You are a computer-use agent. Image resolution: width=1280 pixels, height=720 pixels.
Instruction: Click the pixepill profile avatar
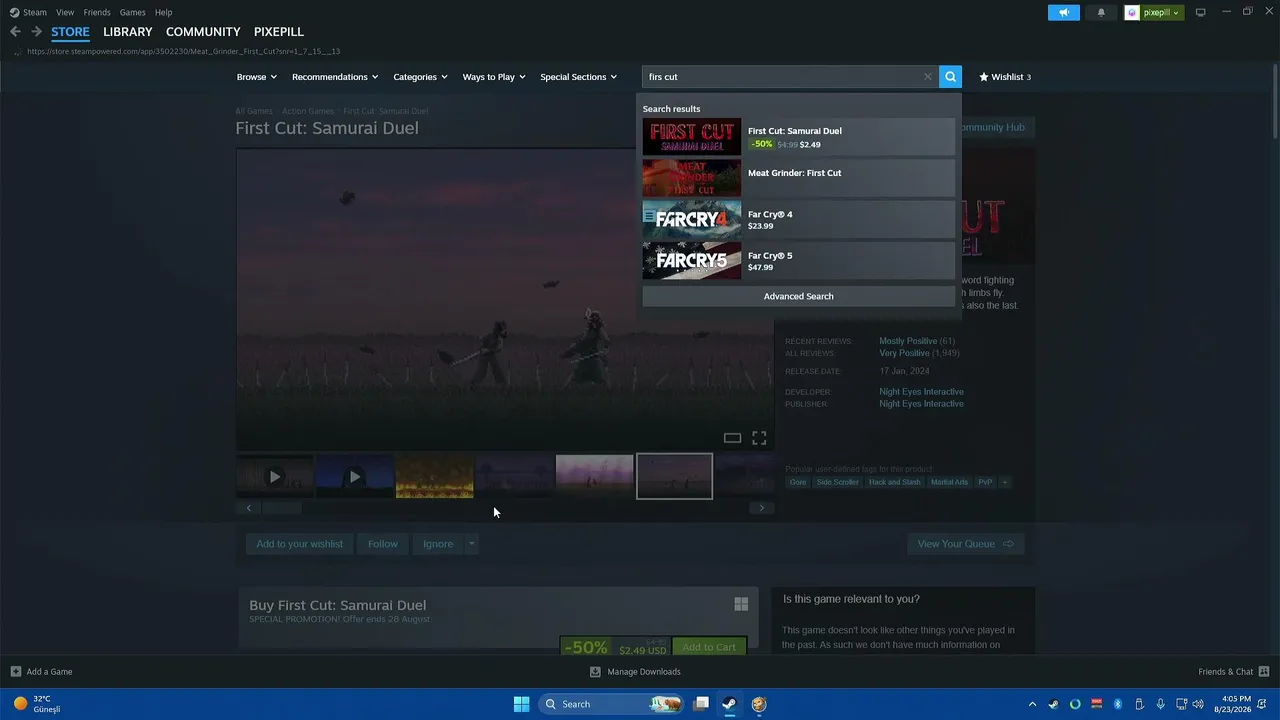(x=1132, y=12)
